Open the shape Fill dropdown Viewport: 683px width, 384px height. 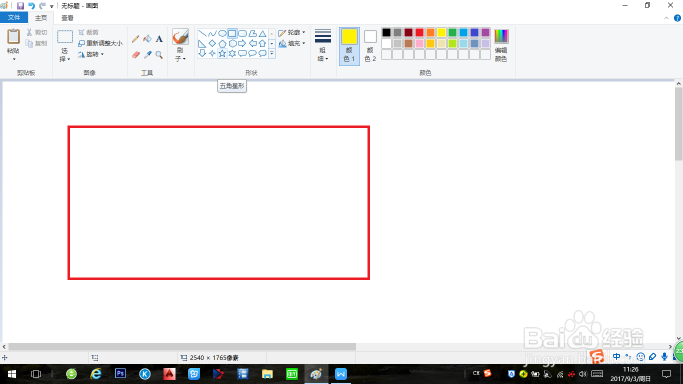pyautogui.click(x=291, y=44)
